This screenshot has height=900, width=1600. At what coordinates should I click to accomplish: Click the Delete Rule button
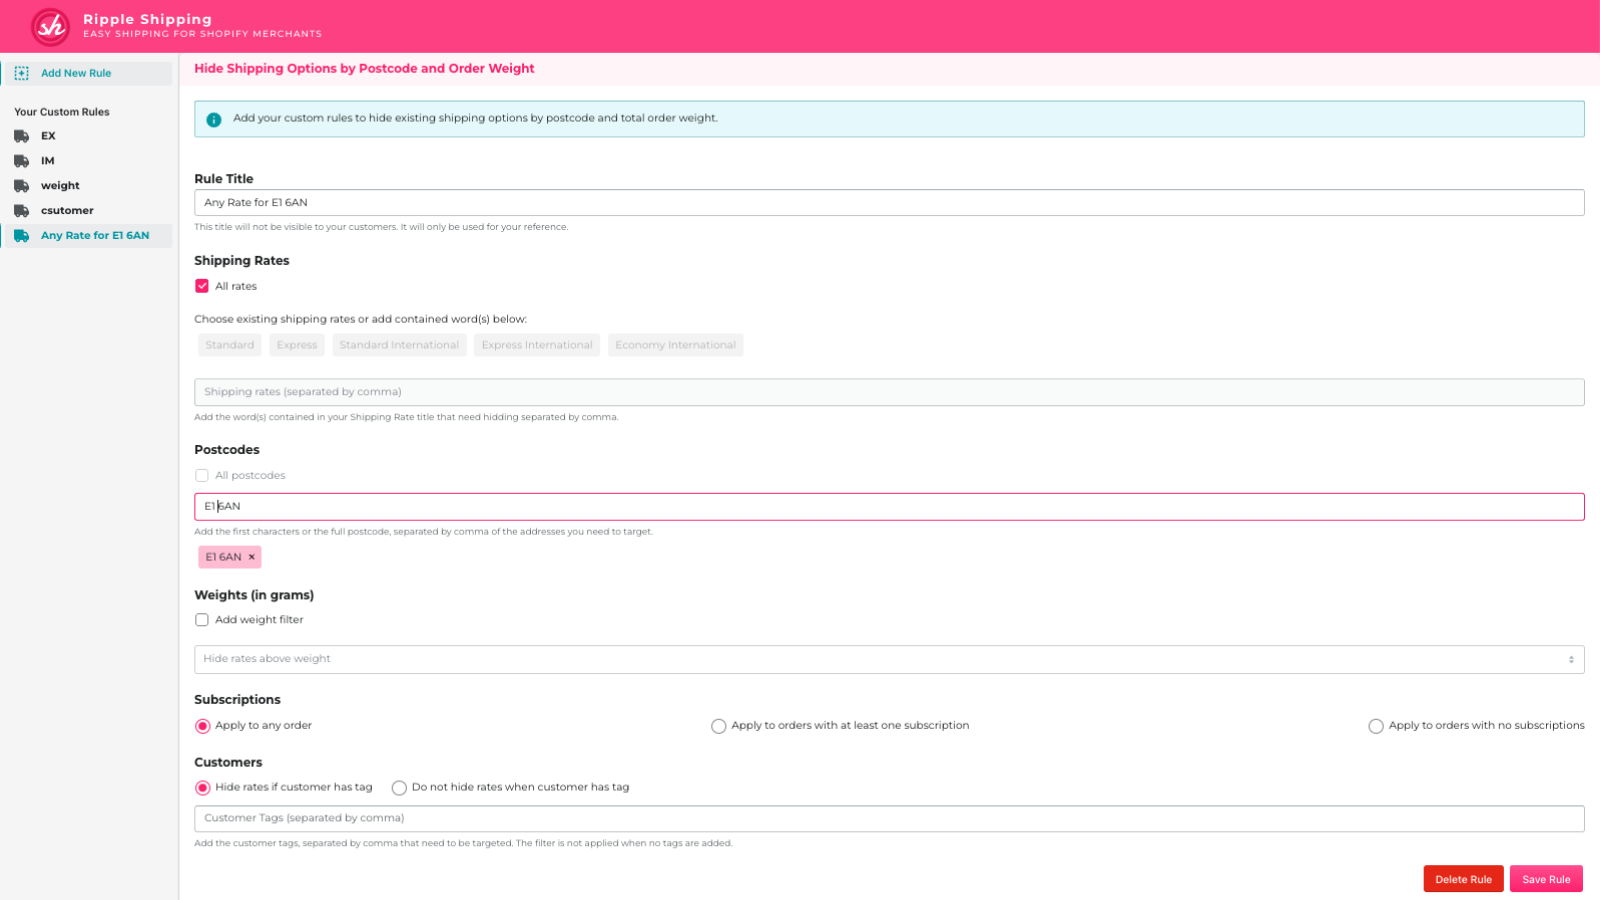(x=1463, y=879)
